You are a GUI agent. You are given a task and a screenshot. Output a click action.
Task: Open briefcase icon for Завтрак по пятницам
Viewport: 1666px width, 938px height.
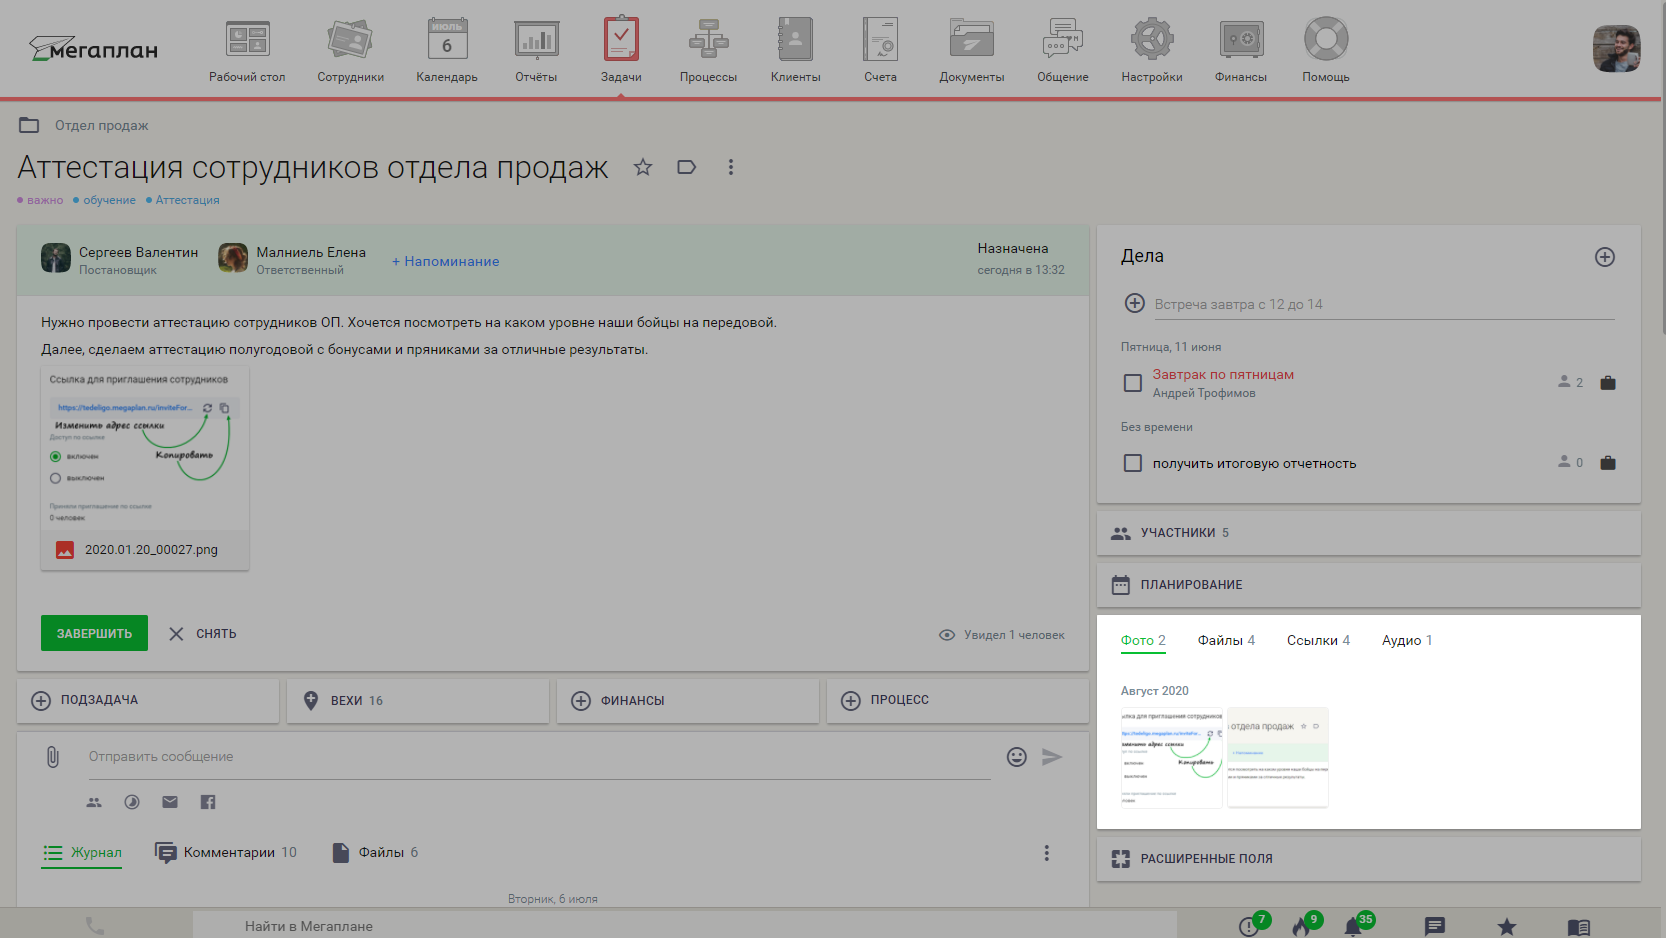click(1608, 383)
